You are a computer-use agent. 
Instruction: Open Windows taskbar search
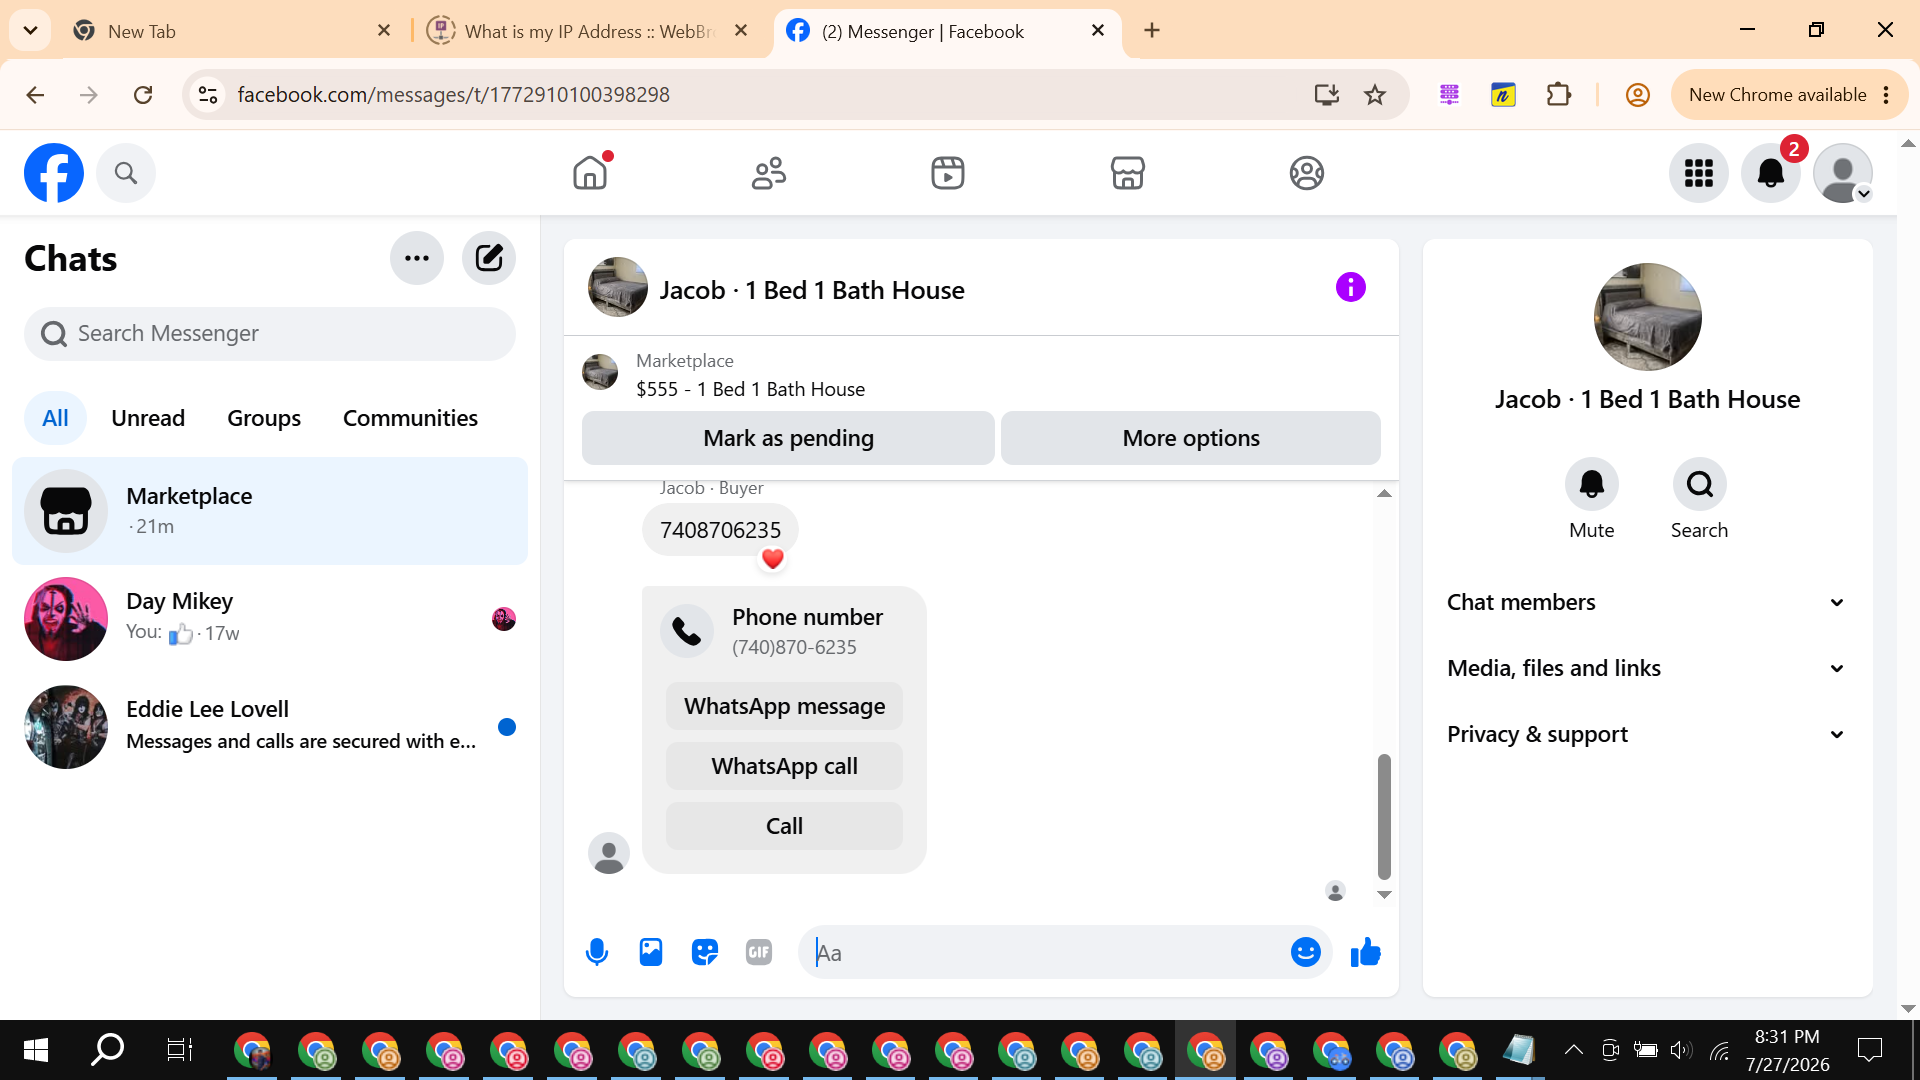tap(107, 1050)
